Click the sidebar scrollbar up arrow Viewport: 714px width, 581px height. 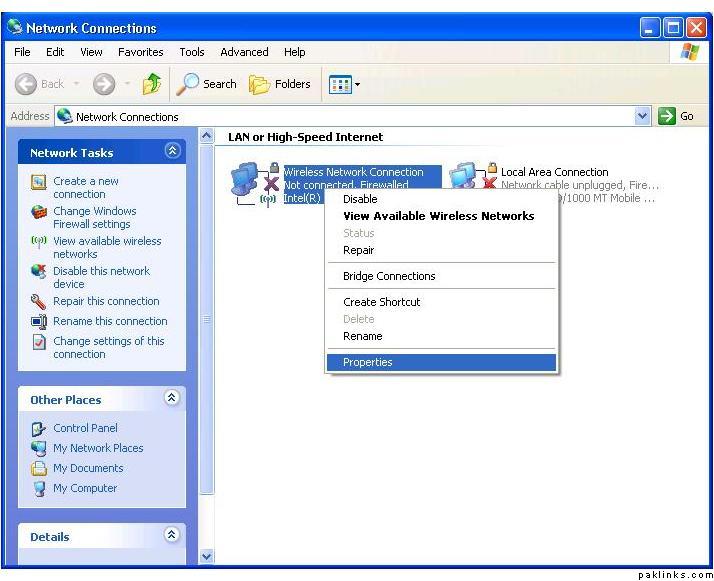(207, 136)
